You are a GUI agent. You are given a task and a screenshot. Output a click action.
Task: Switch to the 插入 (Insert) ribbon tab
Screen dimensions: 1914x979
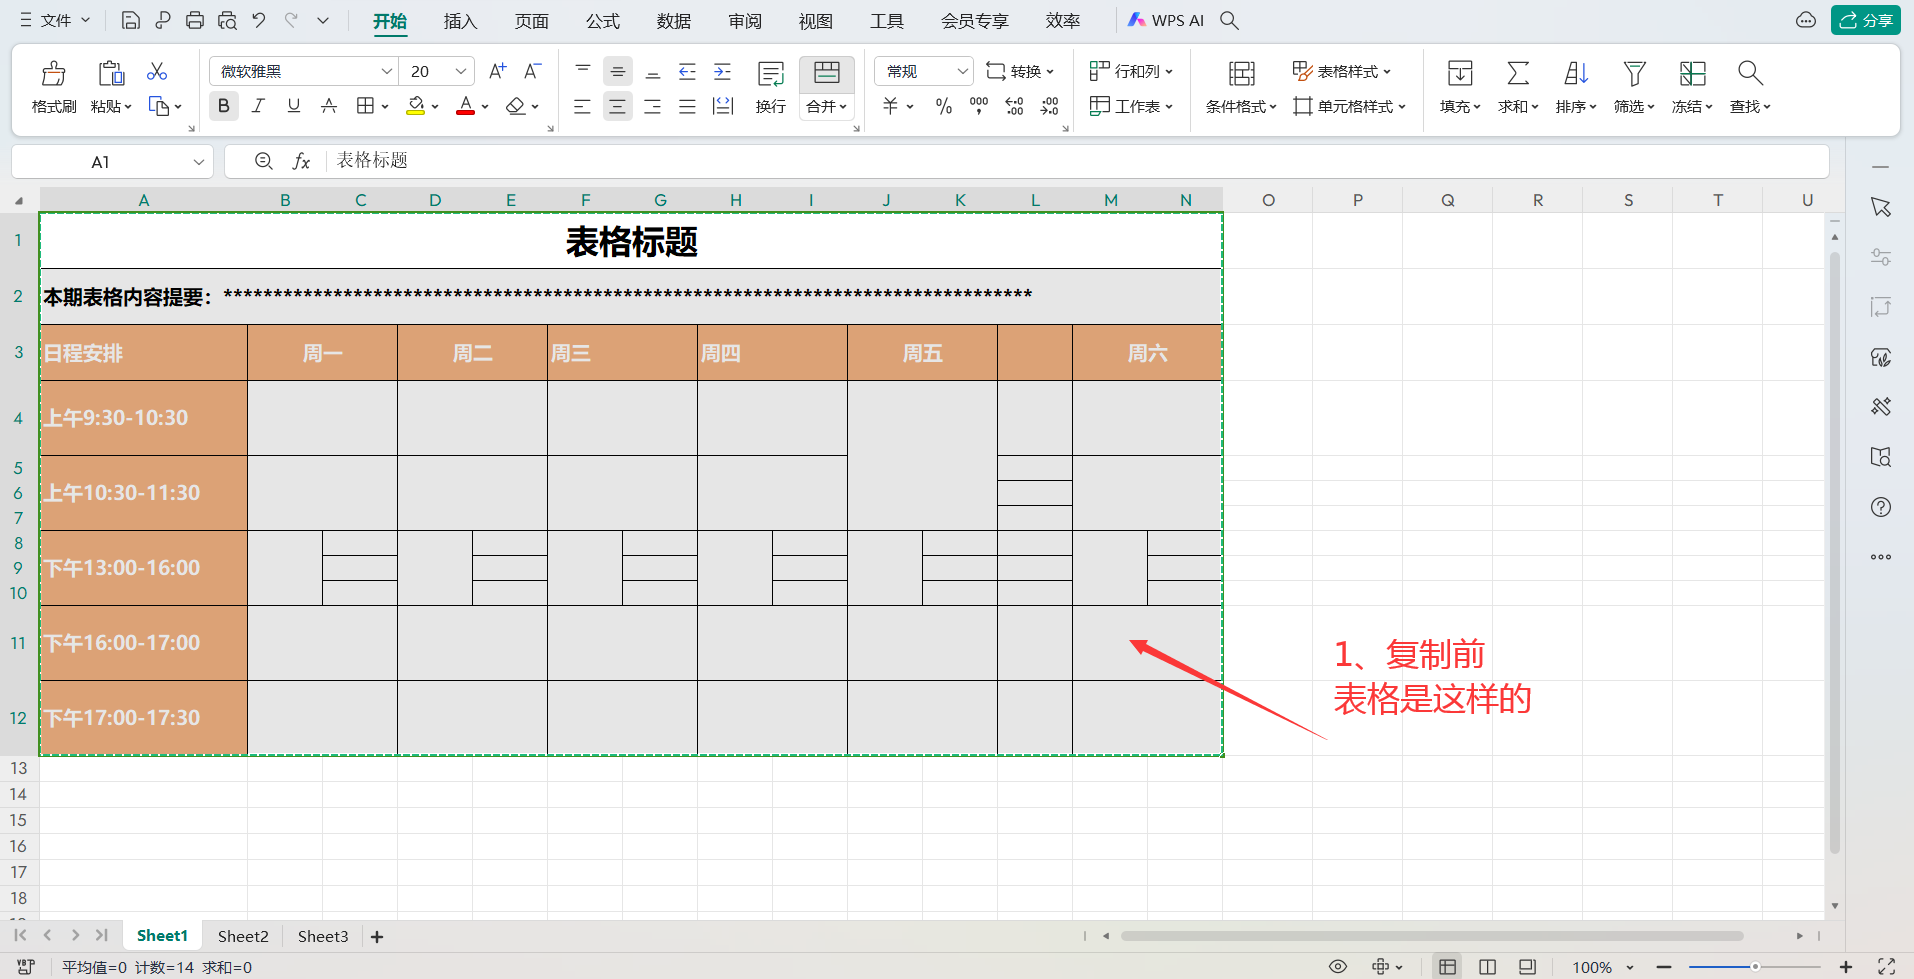[460, 21]
